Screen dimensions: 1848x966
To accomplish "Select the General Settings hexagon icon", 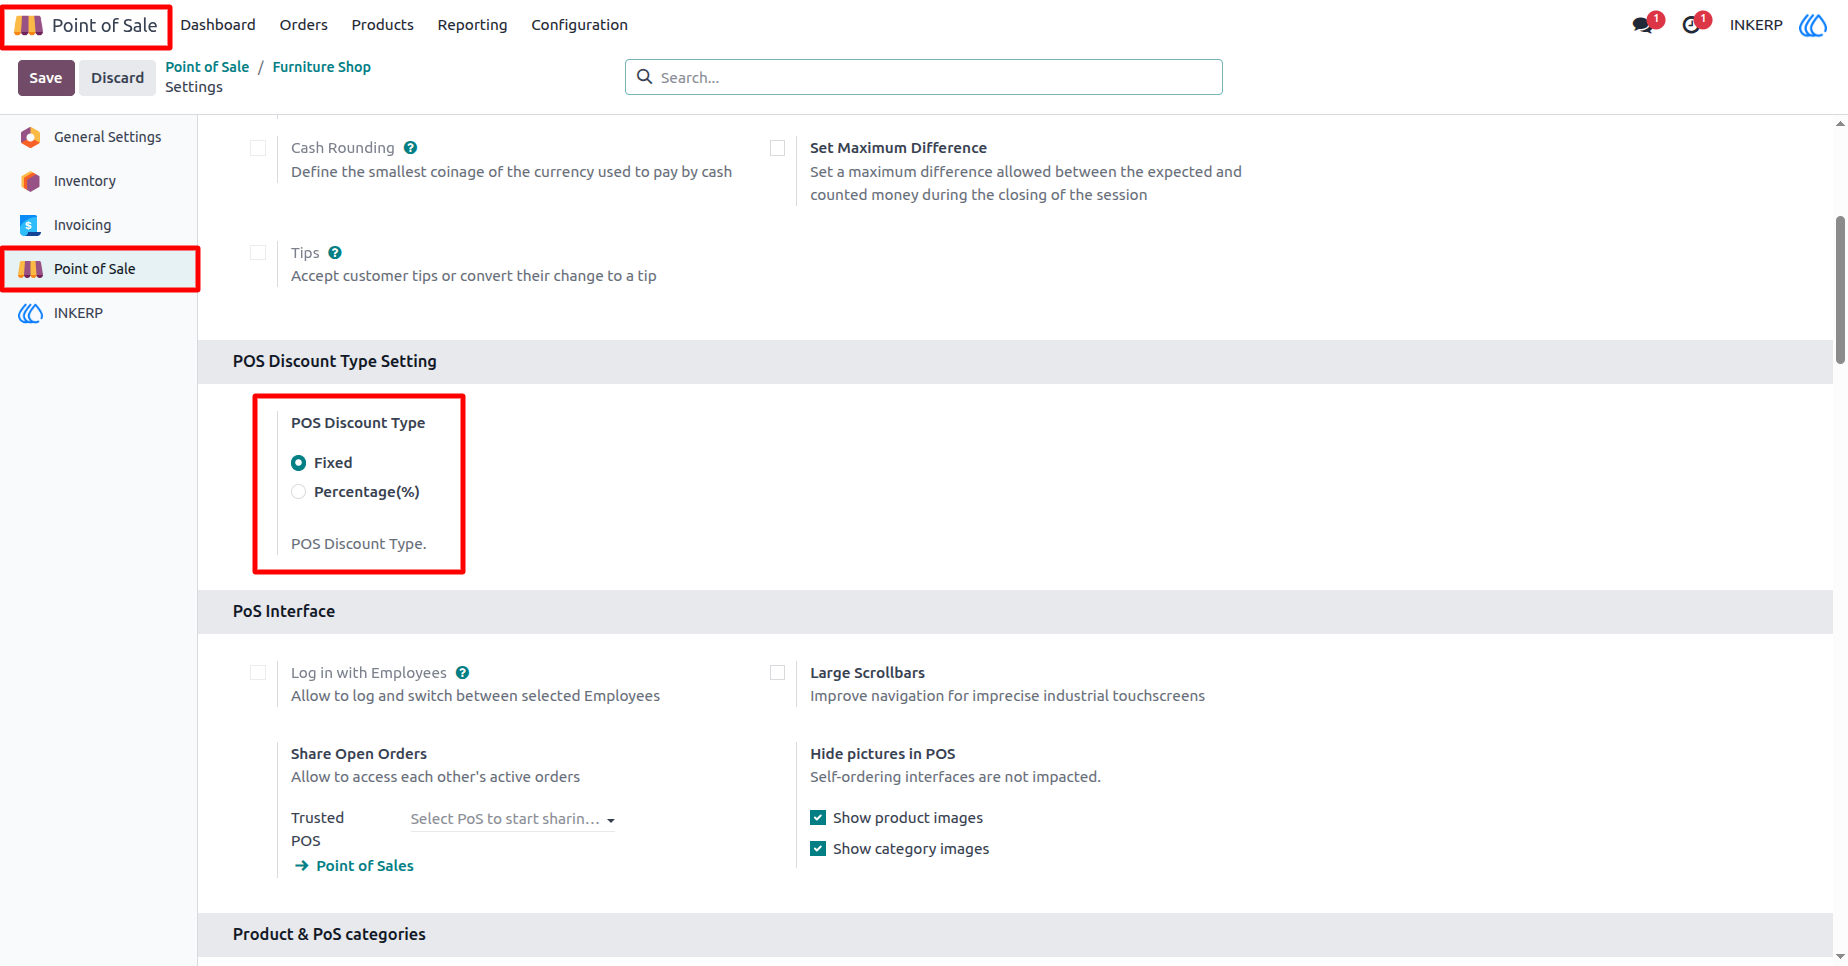I will tap(31, 137).
